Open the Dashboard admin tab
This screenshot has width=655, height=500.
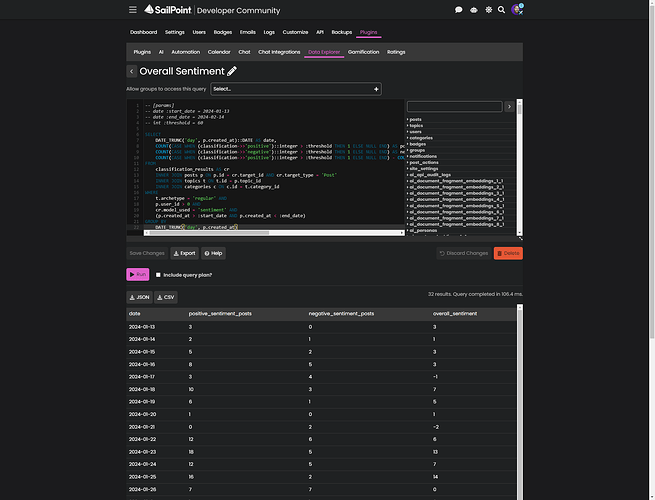point(143,32)
